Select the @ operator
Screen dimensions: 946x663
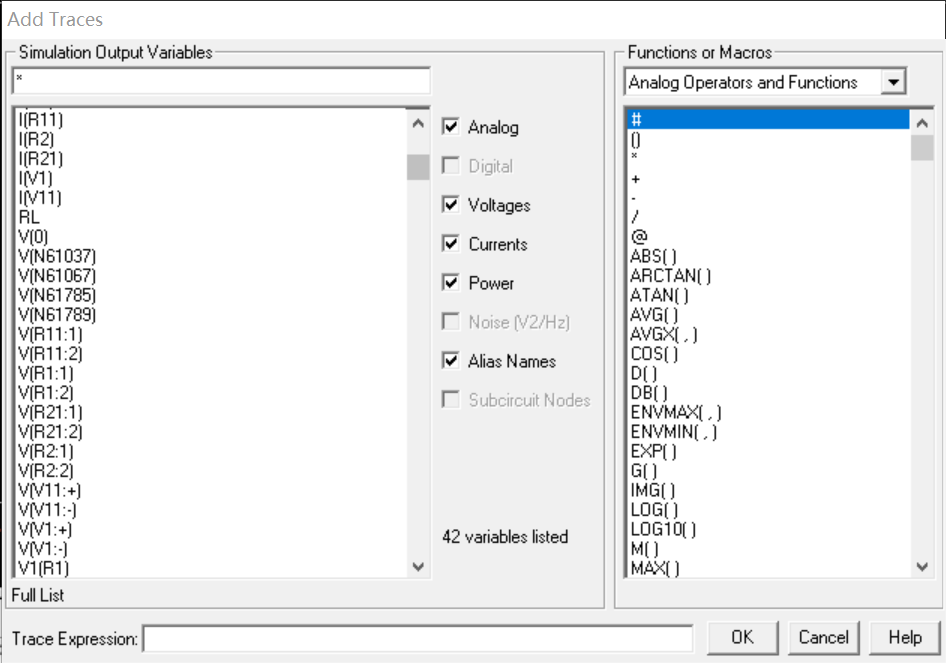click(639, 236)
